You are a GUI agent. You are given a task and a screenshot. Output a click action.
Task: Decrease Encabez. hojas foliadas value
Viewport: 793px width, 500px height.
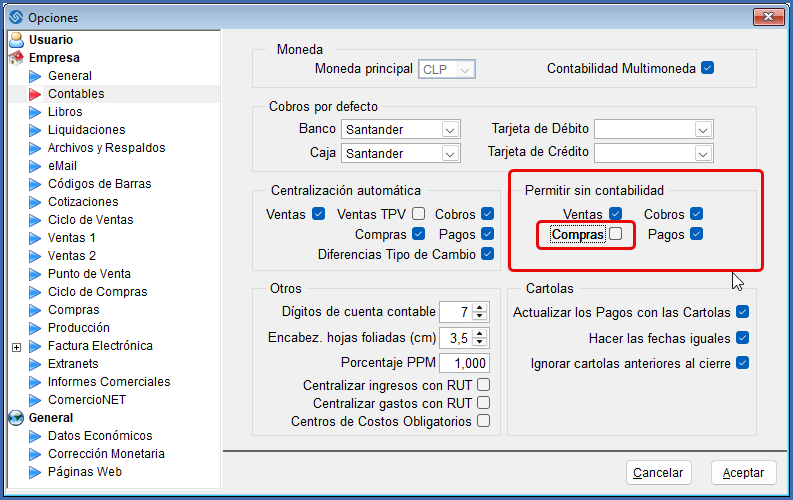tap(479, 342)
